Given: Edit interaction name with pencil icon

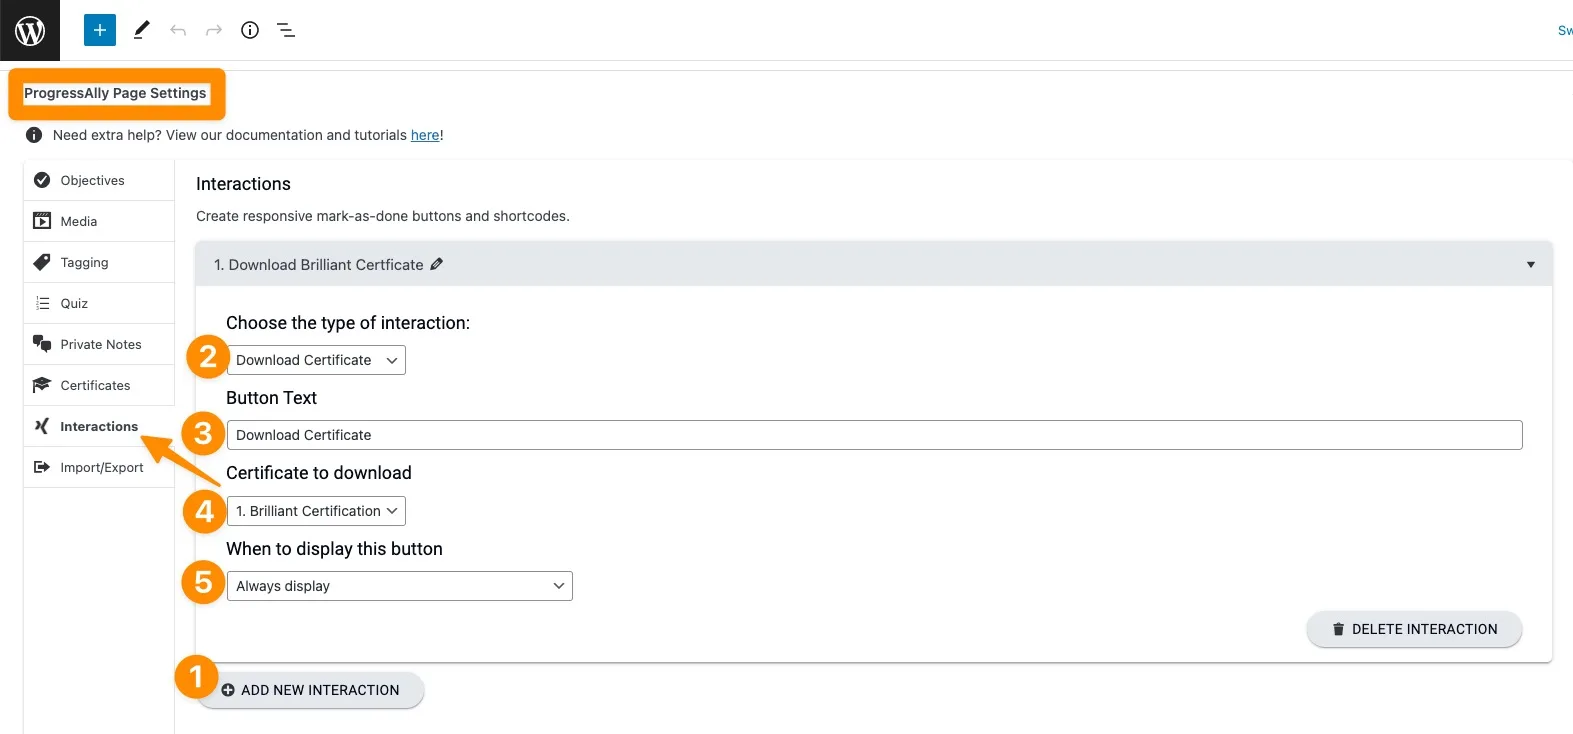Looking at the screenshot, I should (x=436, y=264).
